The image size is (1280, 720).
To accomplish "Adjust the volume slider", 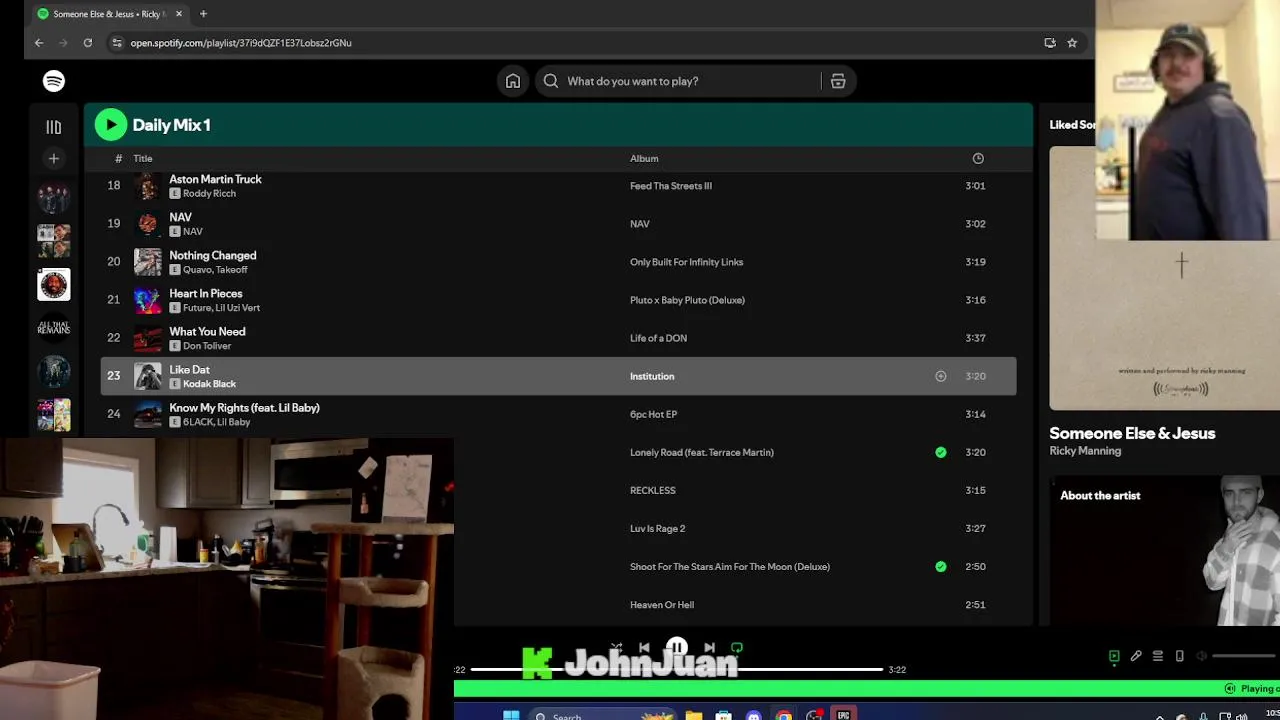I will 1243,656.
